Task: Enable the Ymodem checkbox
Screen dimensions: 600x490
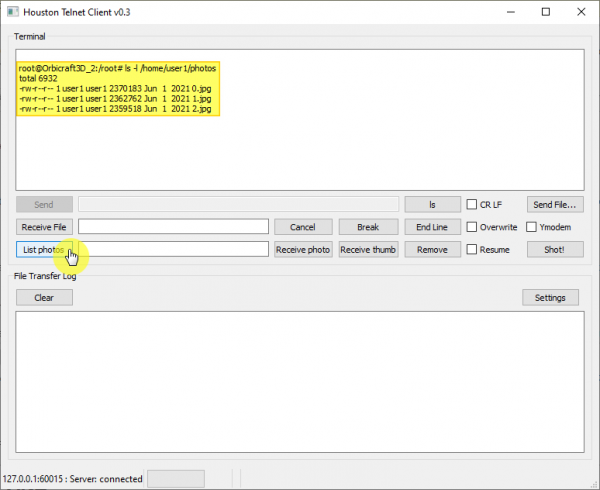Action: 532,227
